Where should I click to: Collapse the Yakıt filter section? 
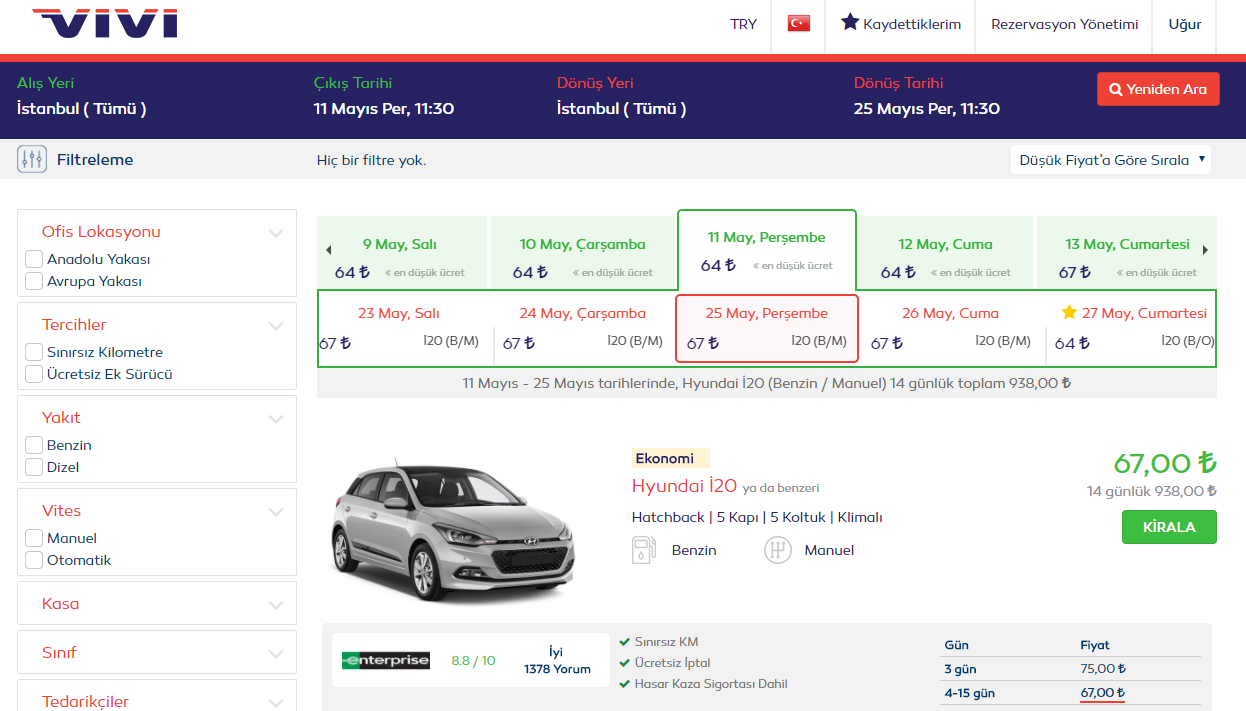tap(276, 419)
